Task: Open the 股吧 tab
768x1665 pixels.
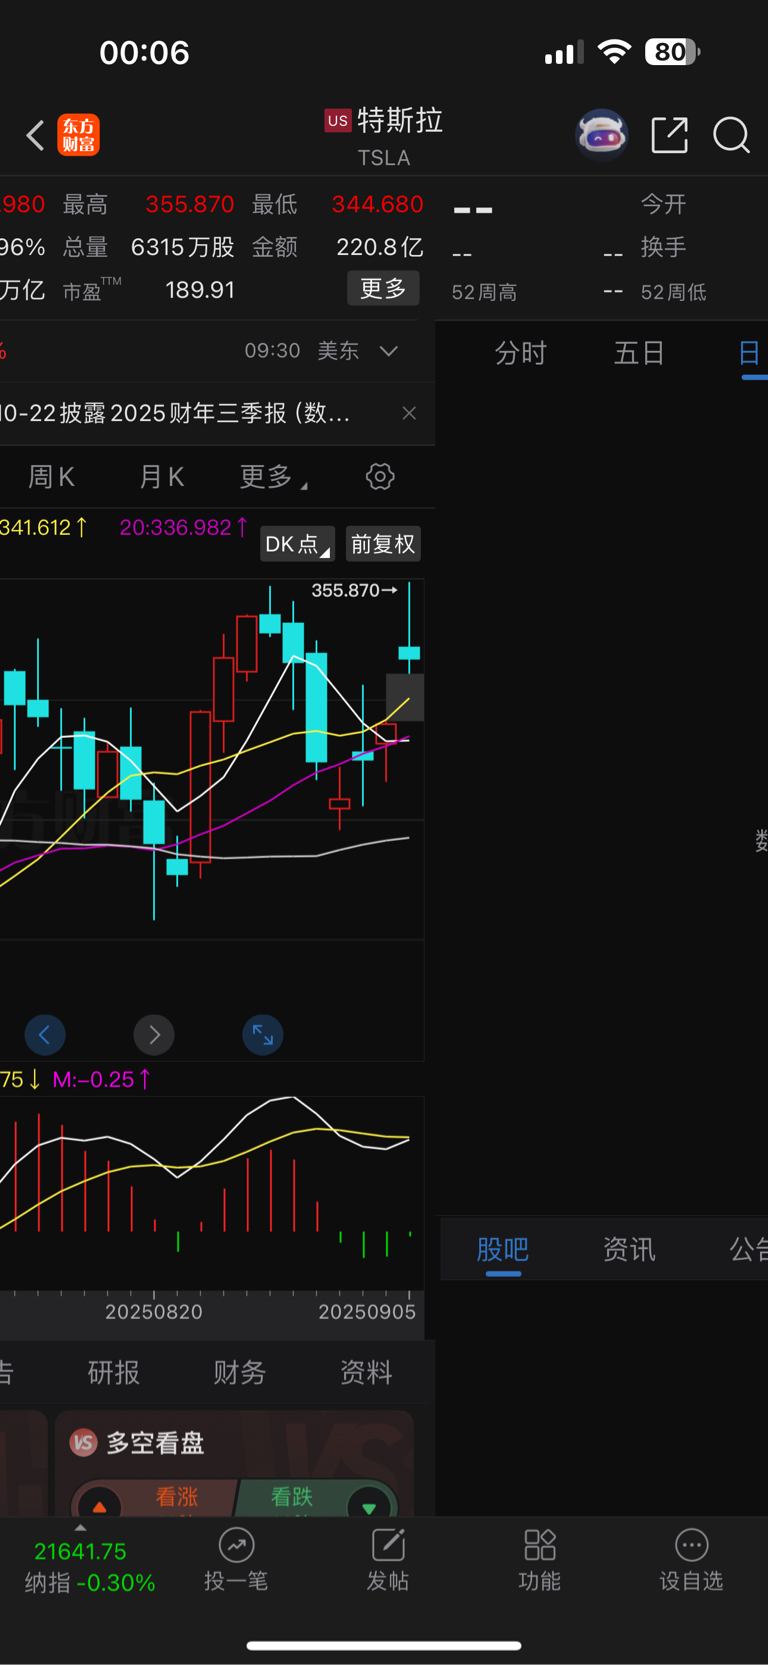Action: tap(502, 1249)
